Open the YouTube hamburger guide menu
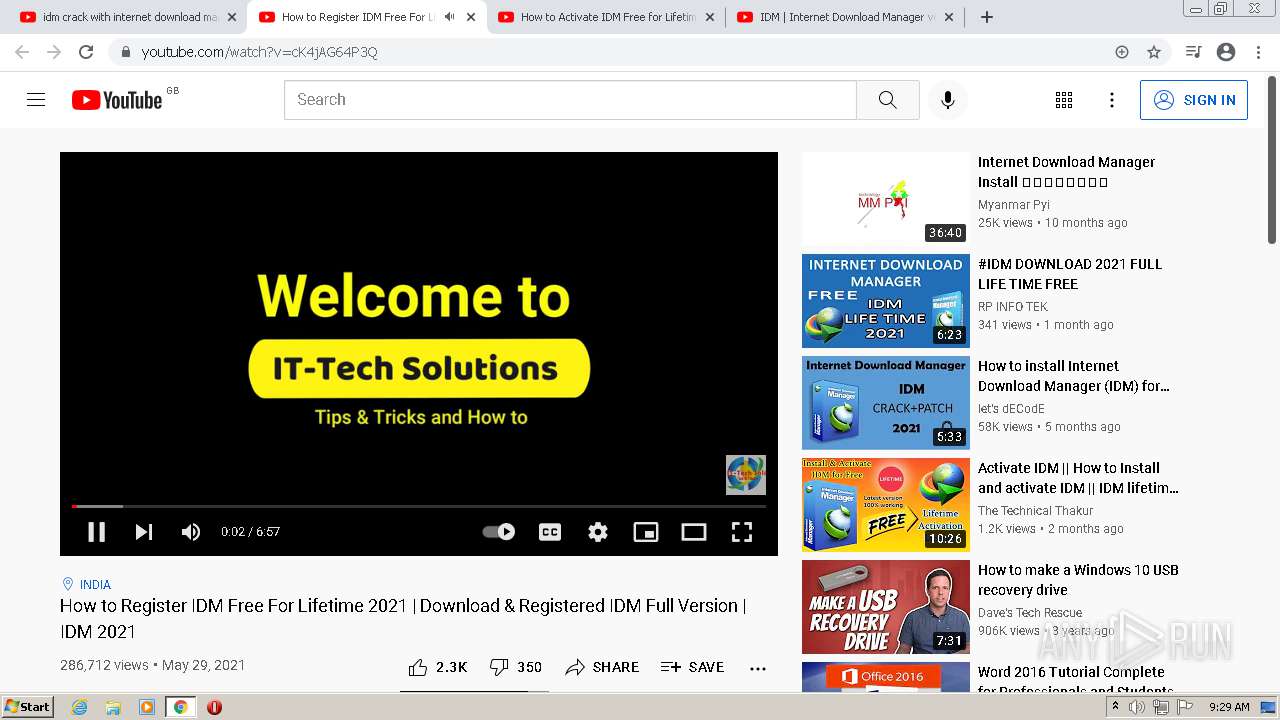Viewport: 1280px width, 720px height. tap(36, 100)
